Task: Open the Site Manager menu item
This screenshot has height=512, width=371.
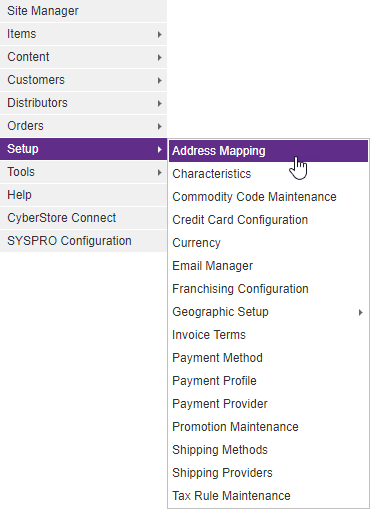Action: point(83,11)
